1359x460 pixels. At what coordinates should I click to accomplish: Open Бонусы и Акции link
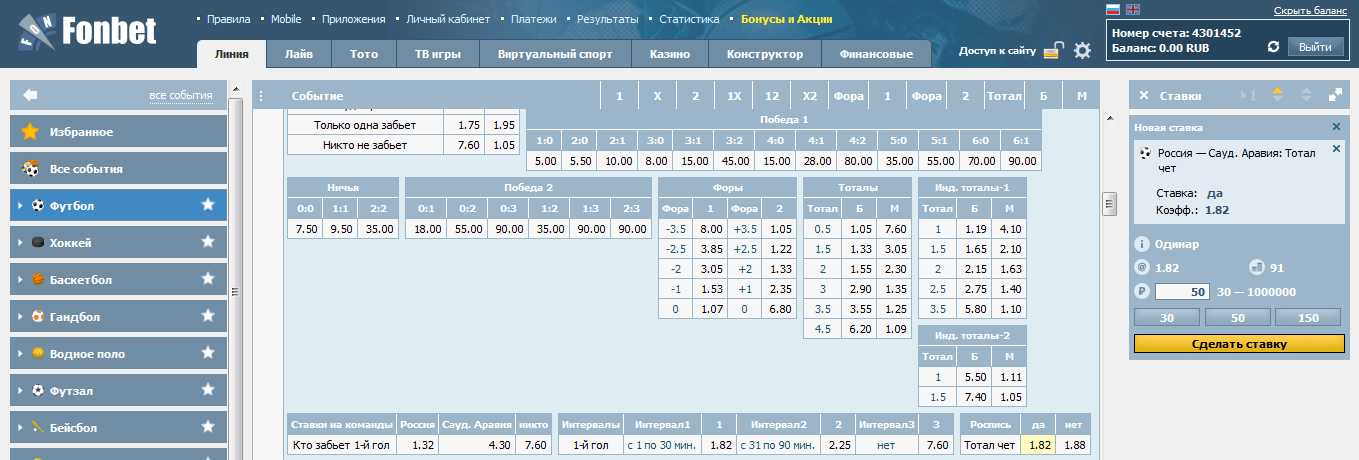pos(787,19)
